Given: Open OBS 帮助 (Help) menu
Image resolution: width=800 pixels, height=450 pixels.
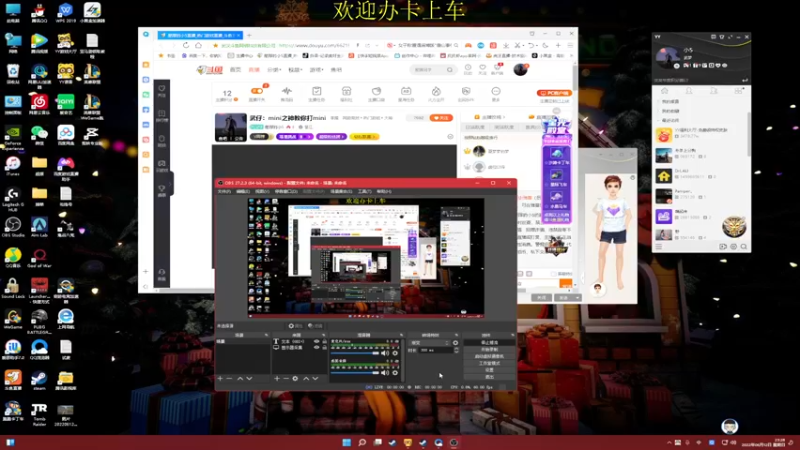Looking at the screenshot, I should click(384, 191).
